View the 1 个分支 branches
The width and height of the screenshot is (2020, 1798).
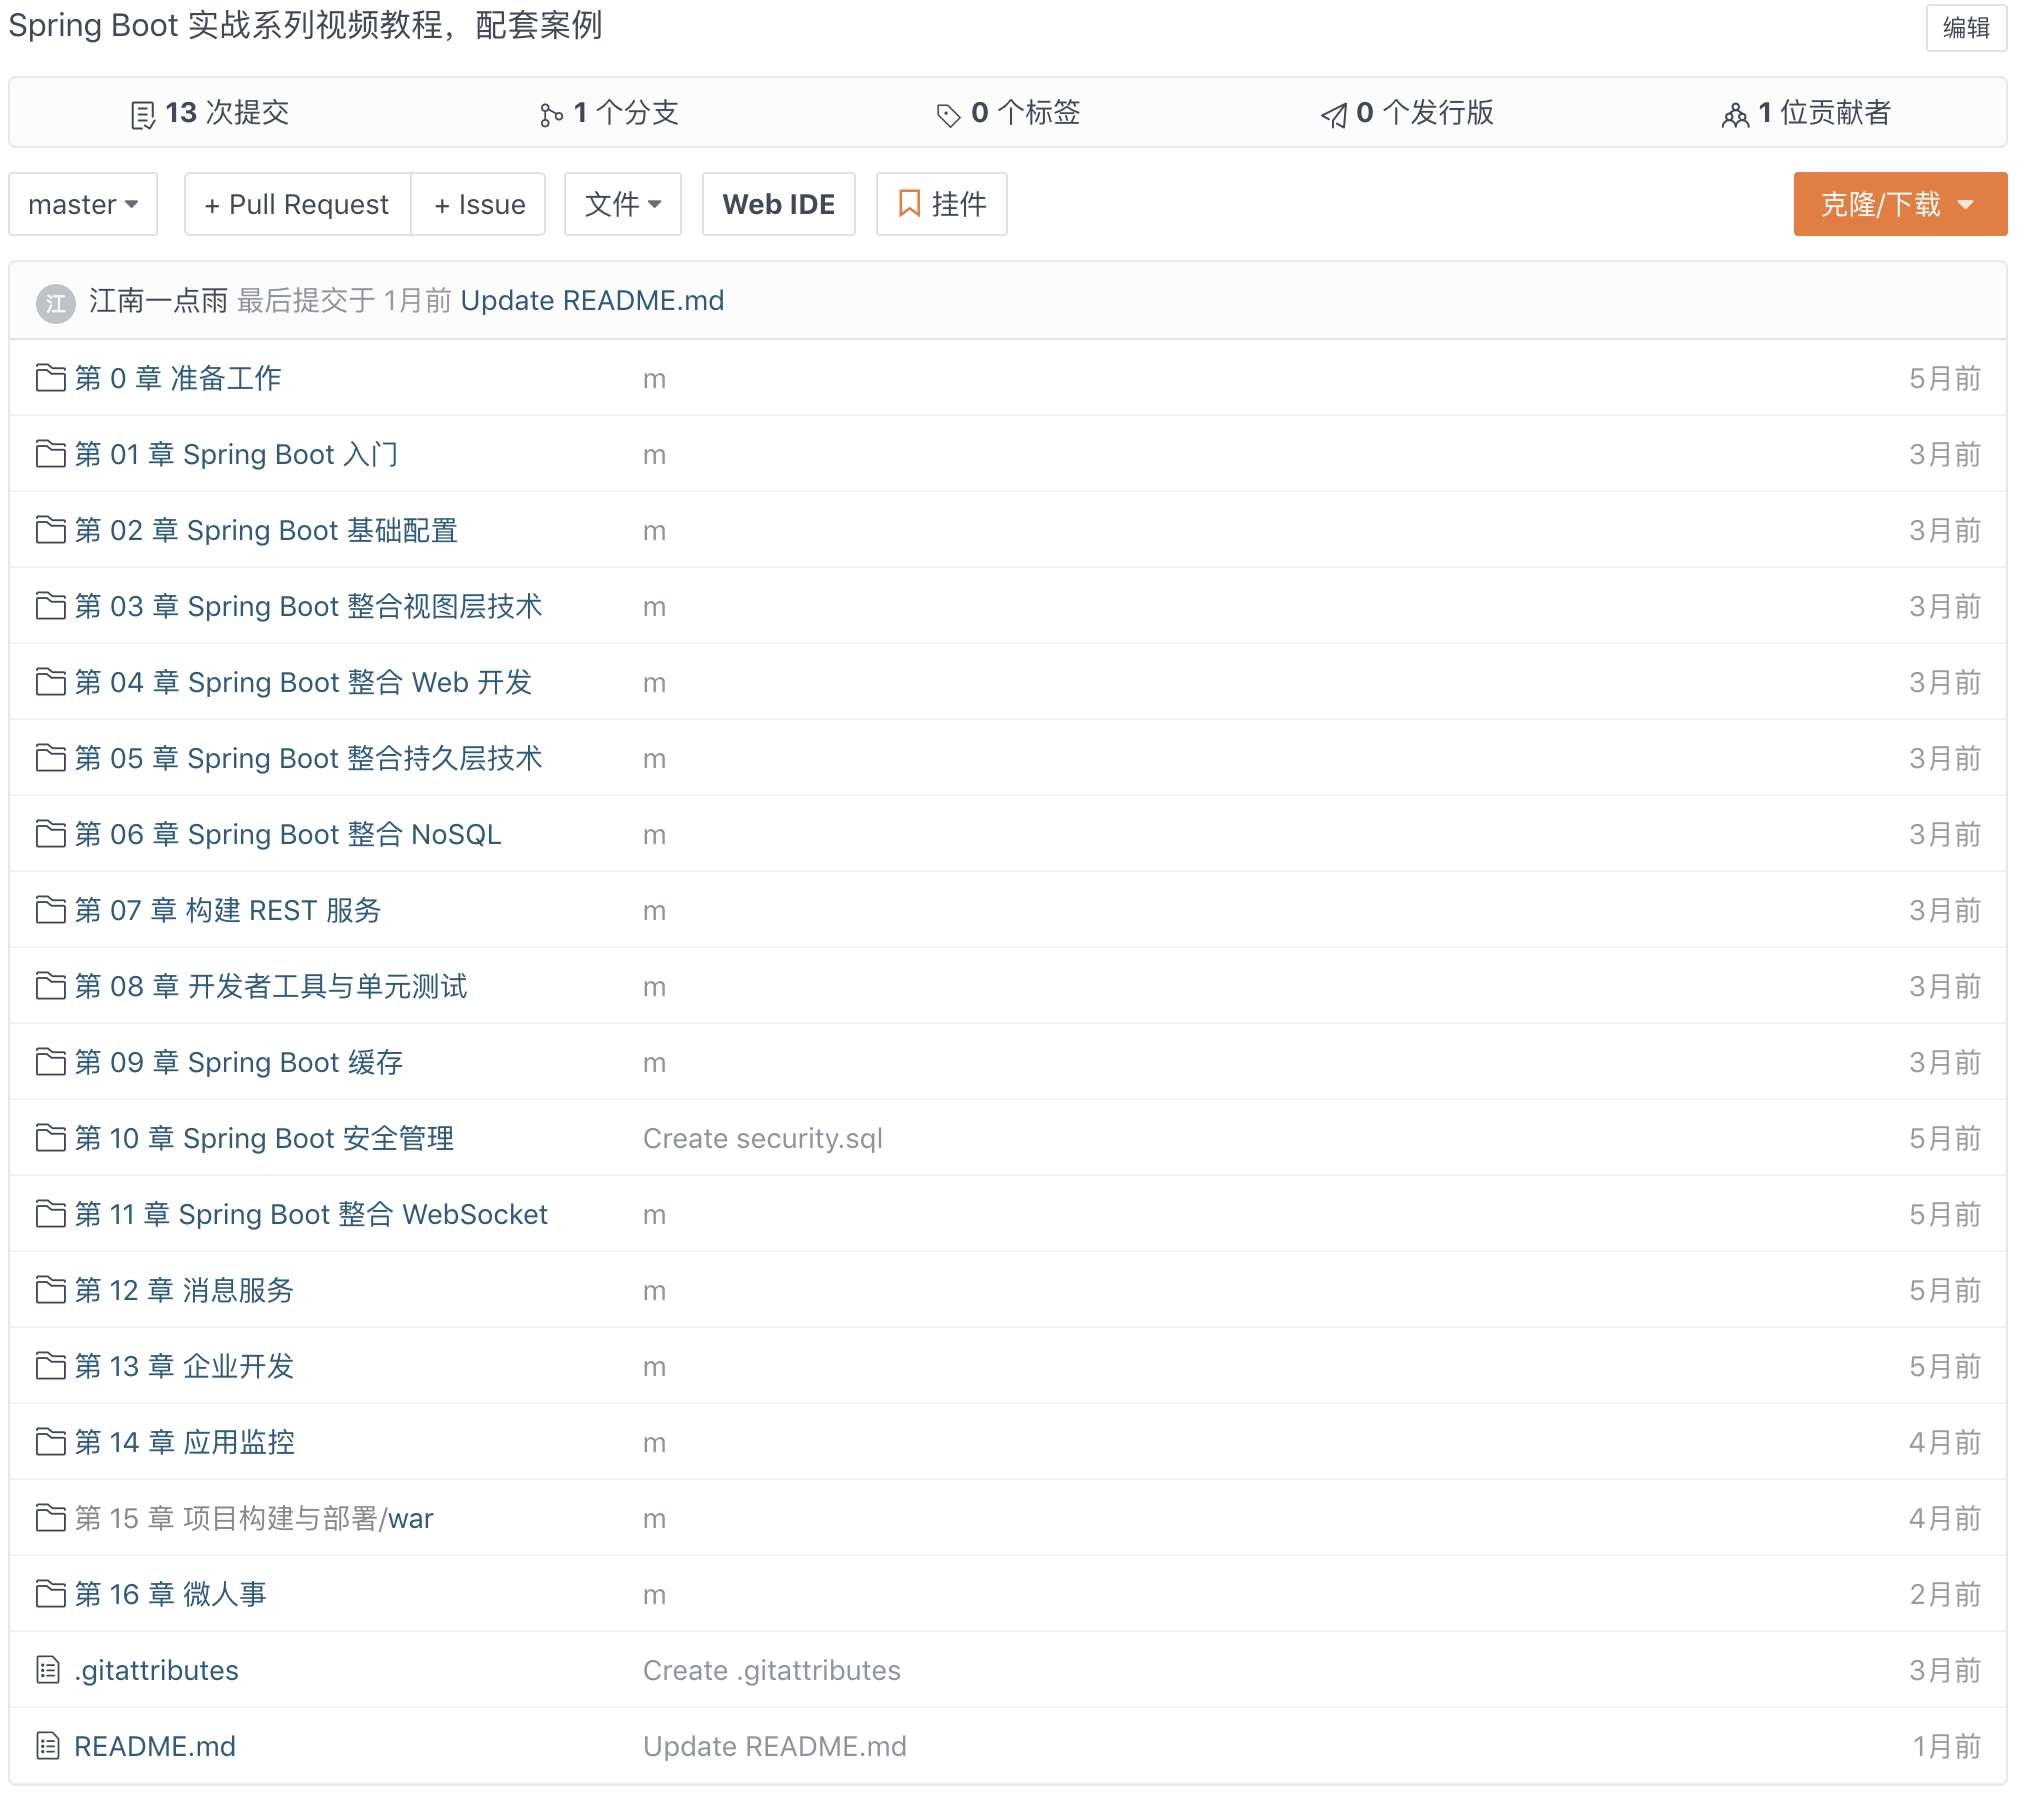(x=610, y=113)
